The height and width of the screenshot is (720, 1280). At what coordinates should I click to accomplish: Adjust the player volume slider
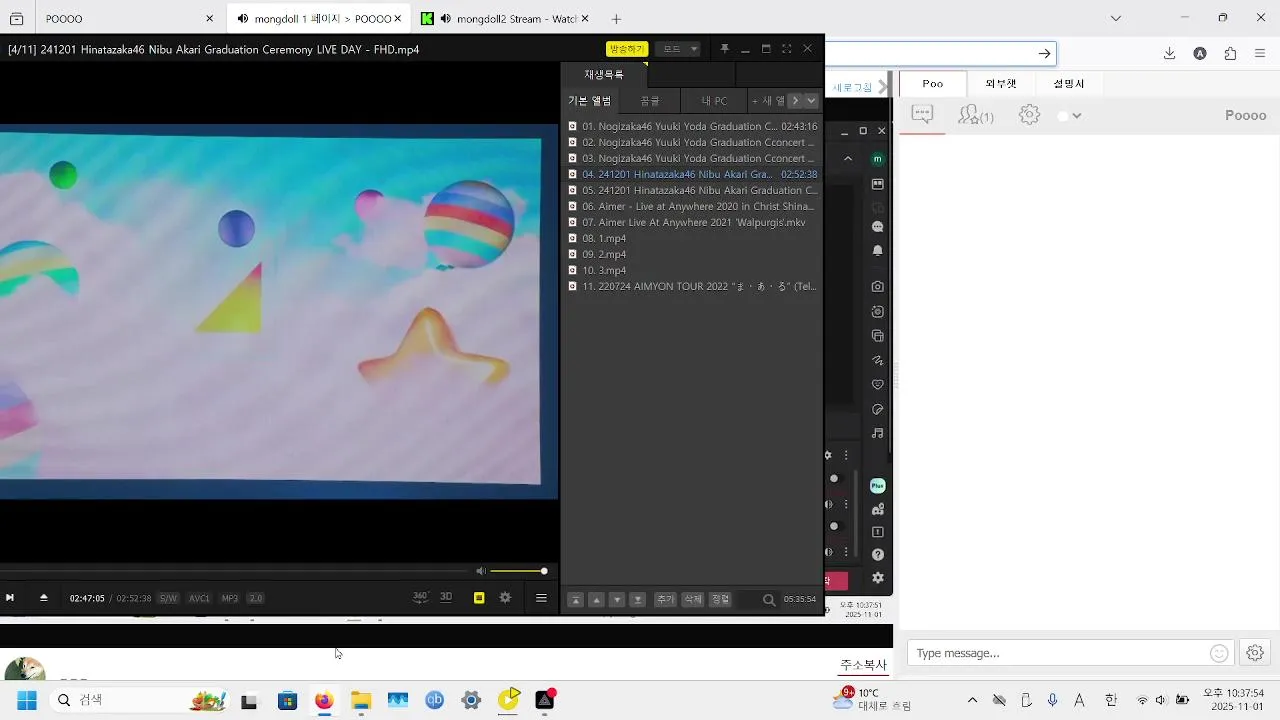519,571
